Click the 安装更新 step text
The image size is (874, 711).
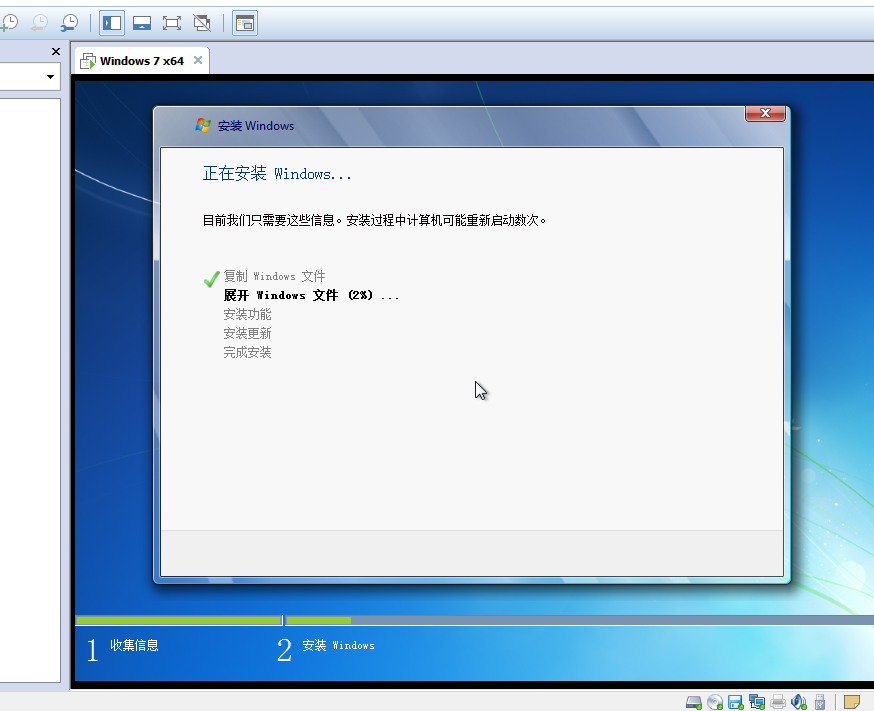(247, 333)
